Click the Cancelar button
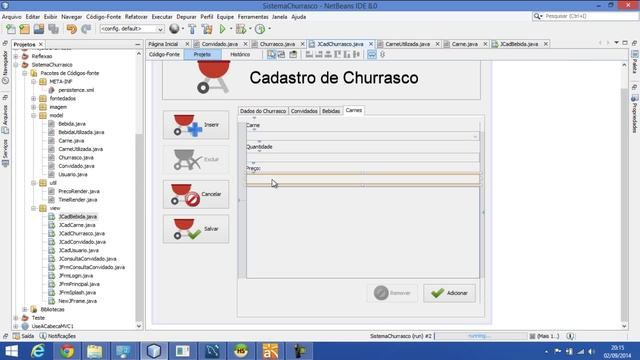640x360 pixels. pyautogui.click(x=196, y=194)
